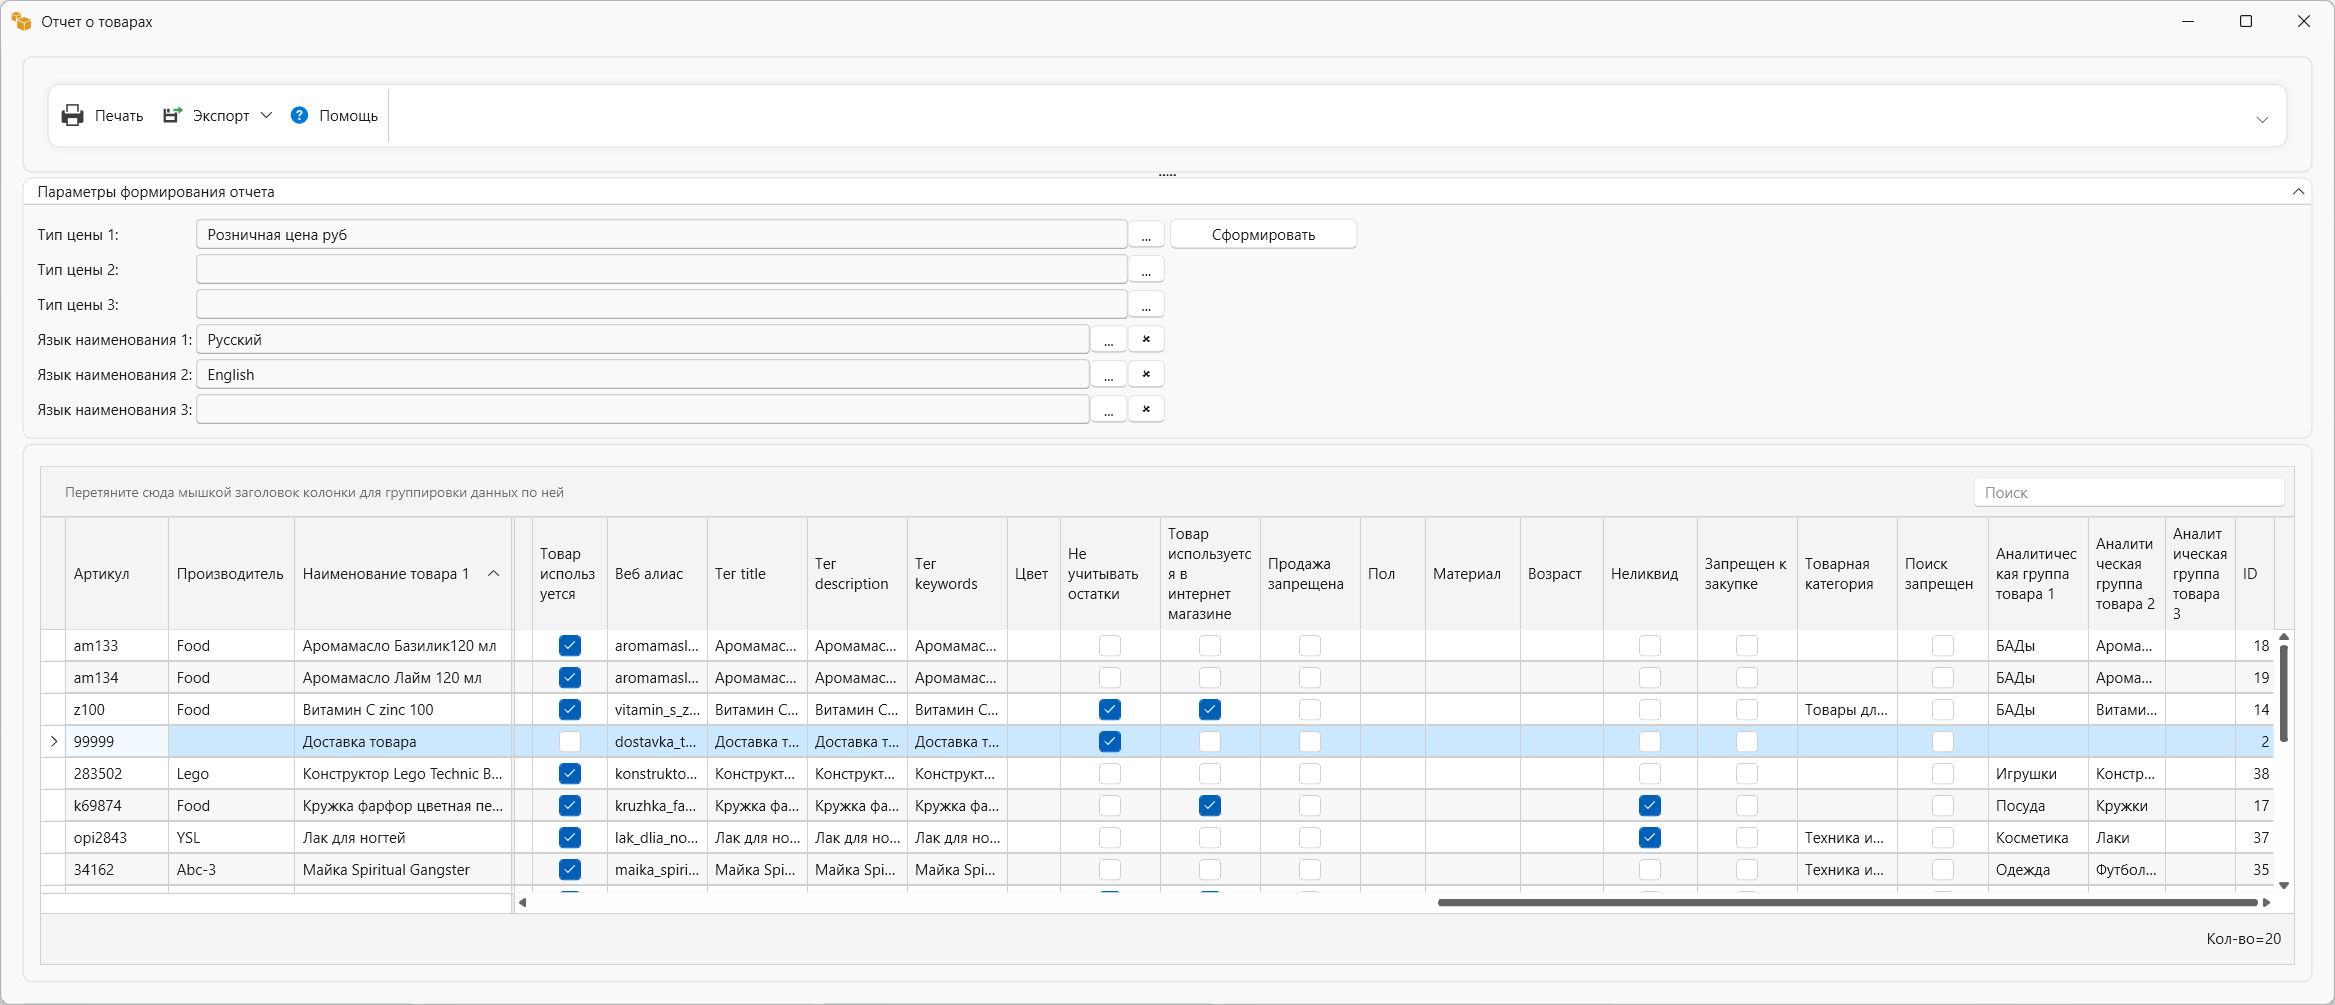Click the panel splitter dots handle

click(x=1167, y=175)
